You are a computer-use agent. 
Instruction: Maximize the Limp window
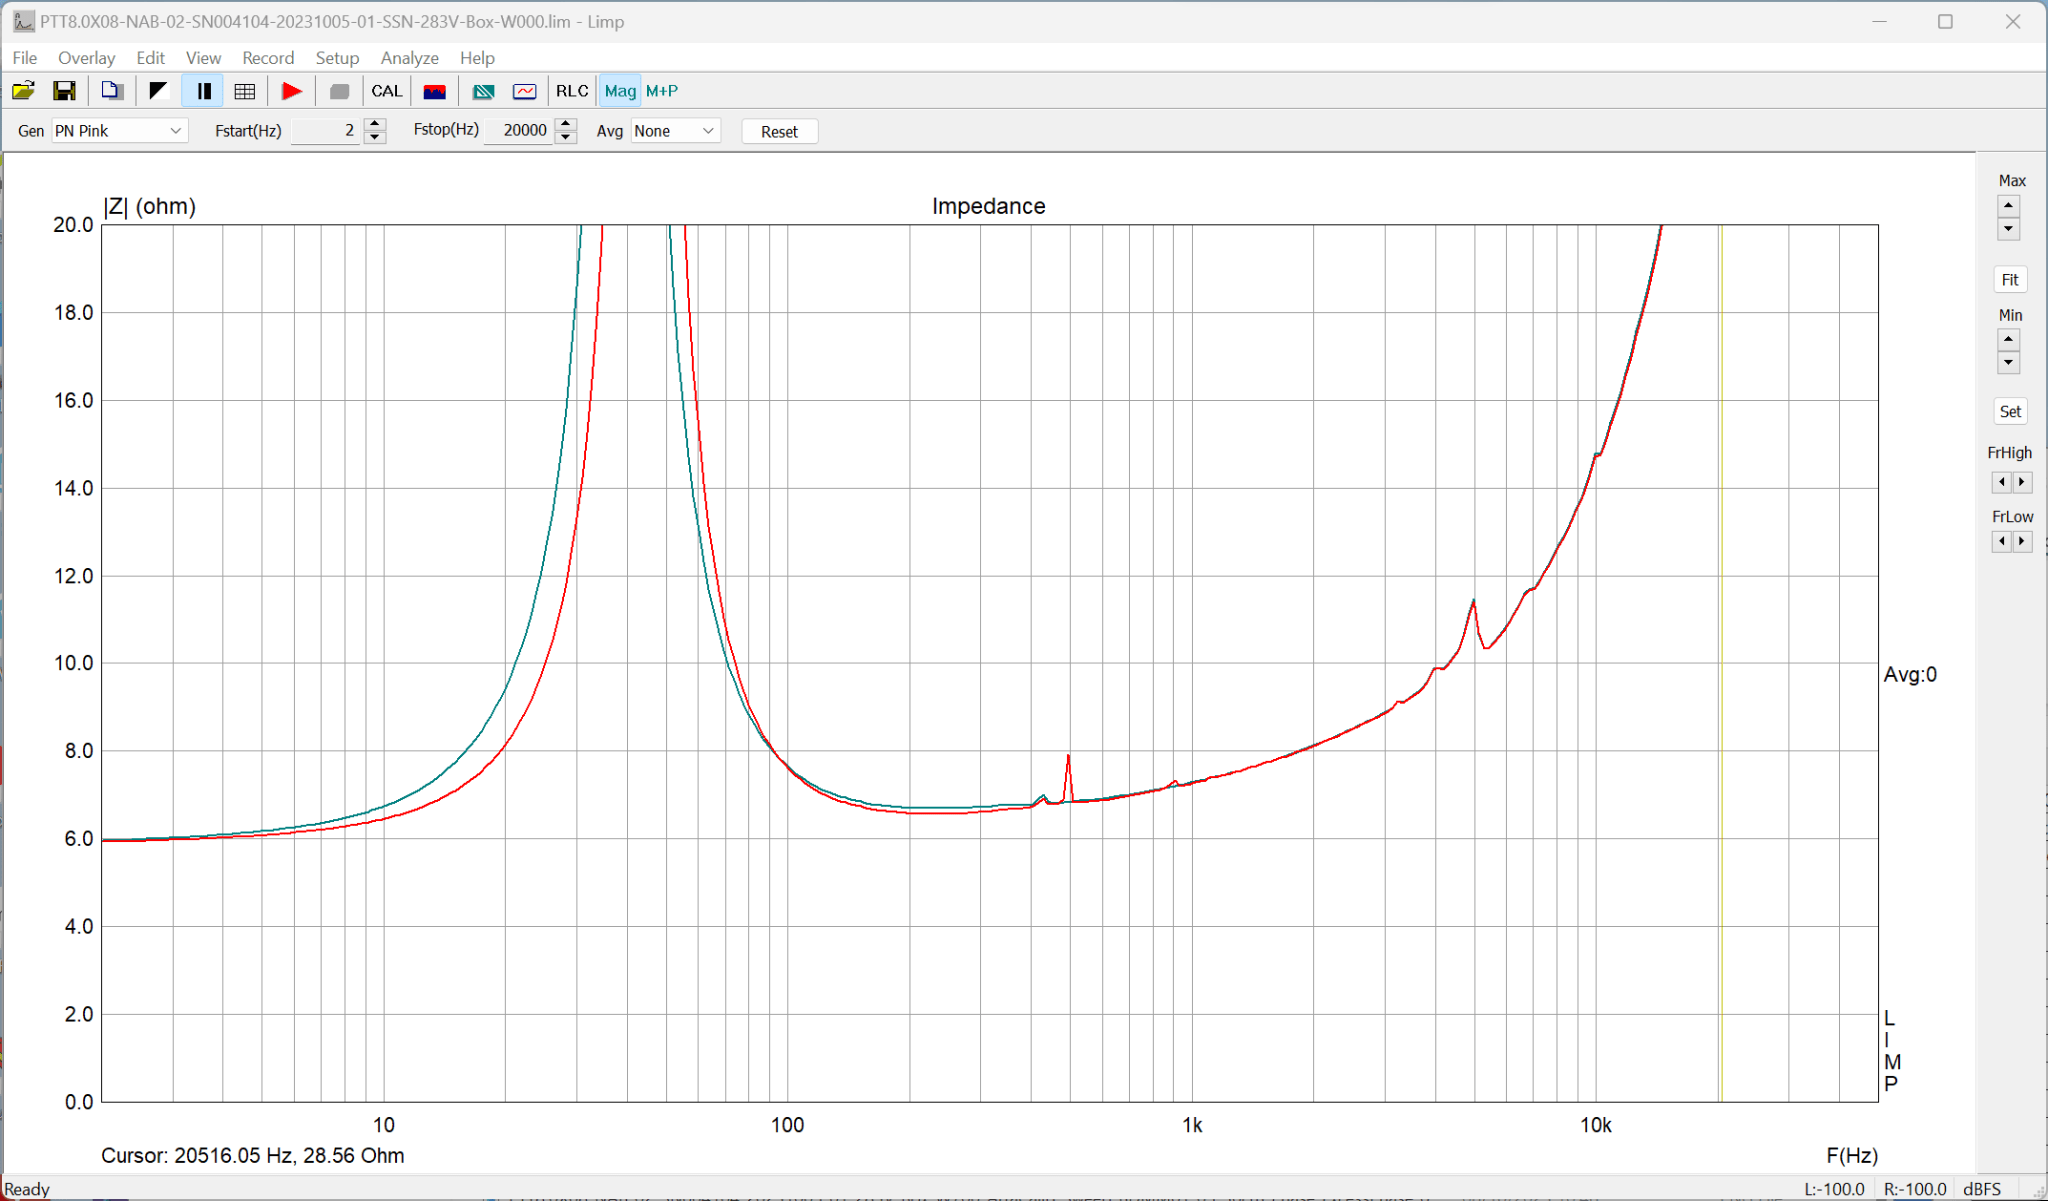click(x=1945, y=21)
